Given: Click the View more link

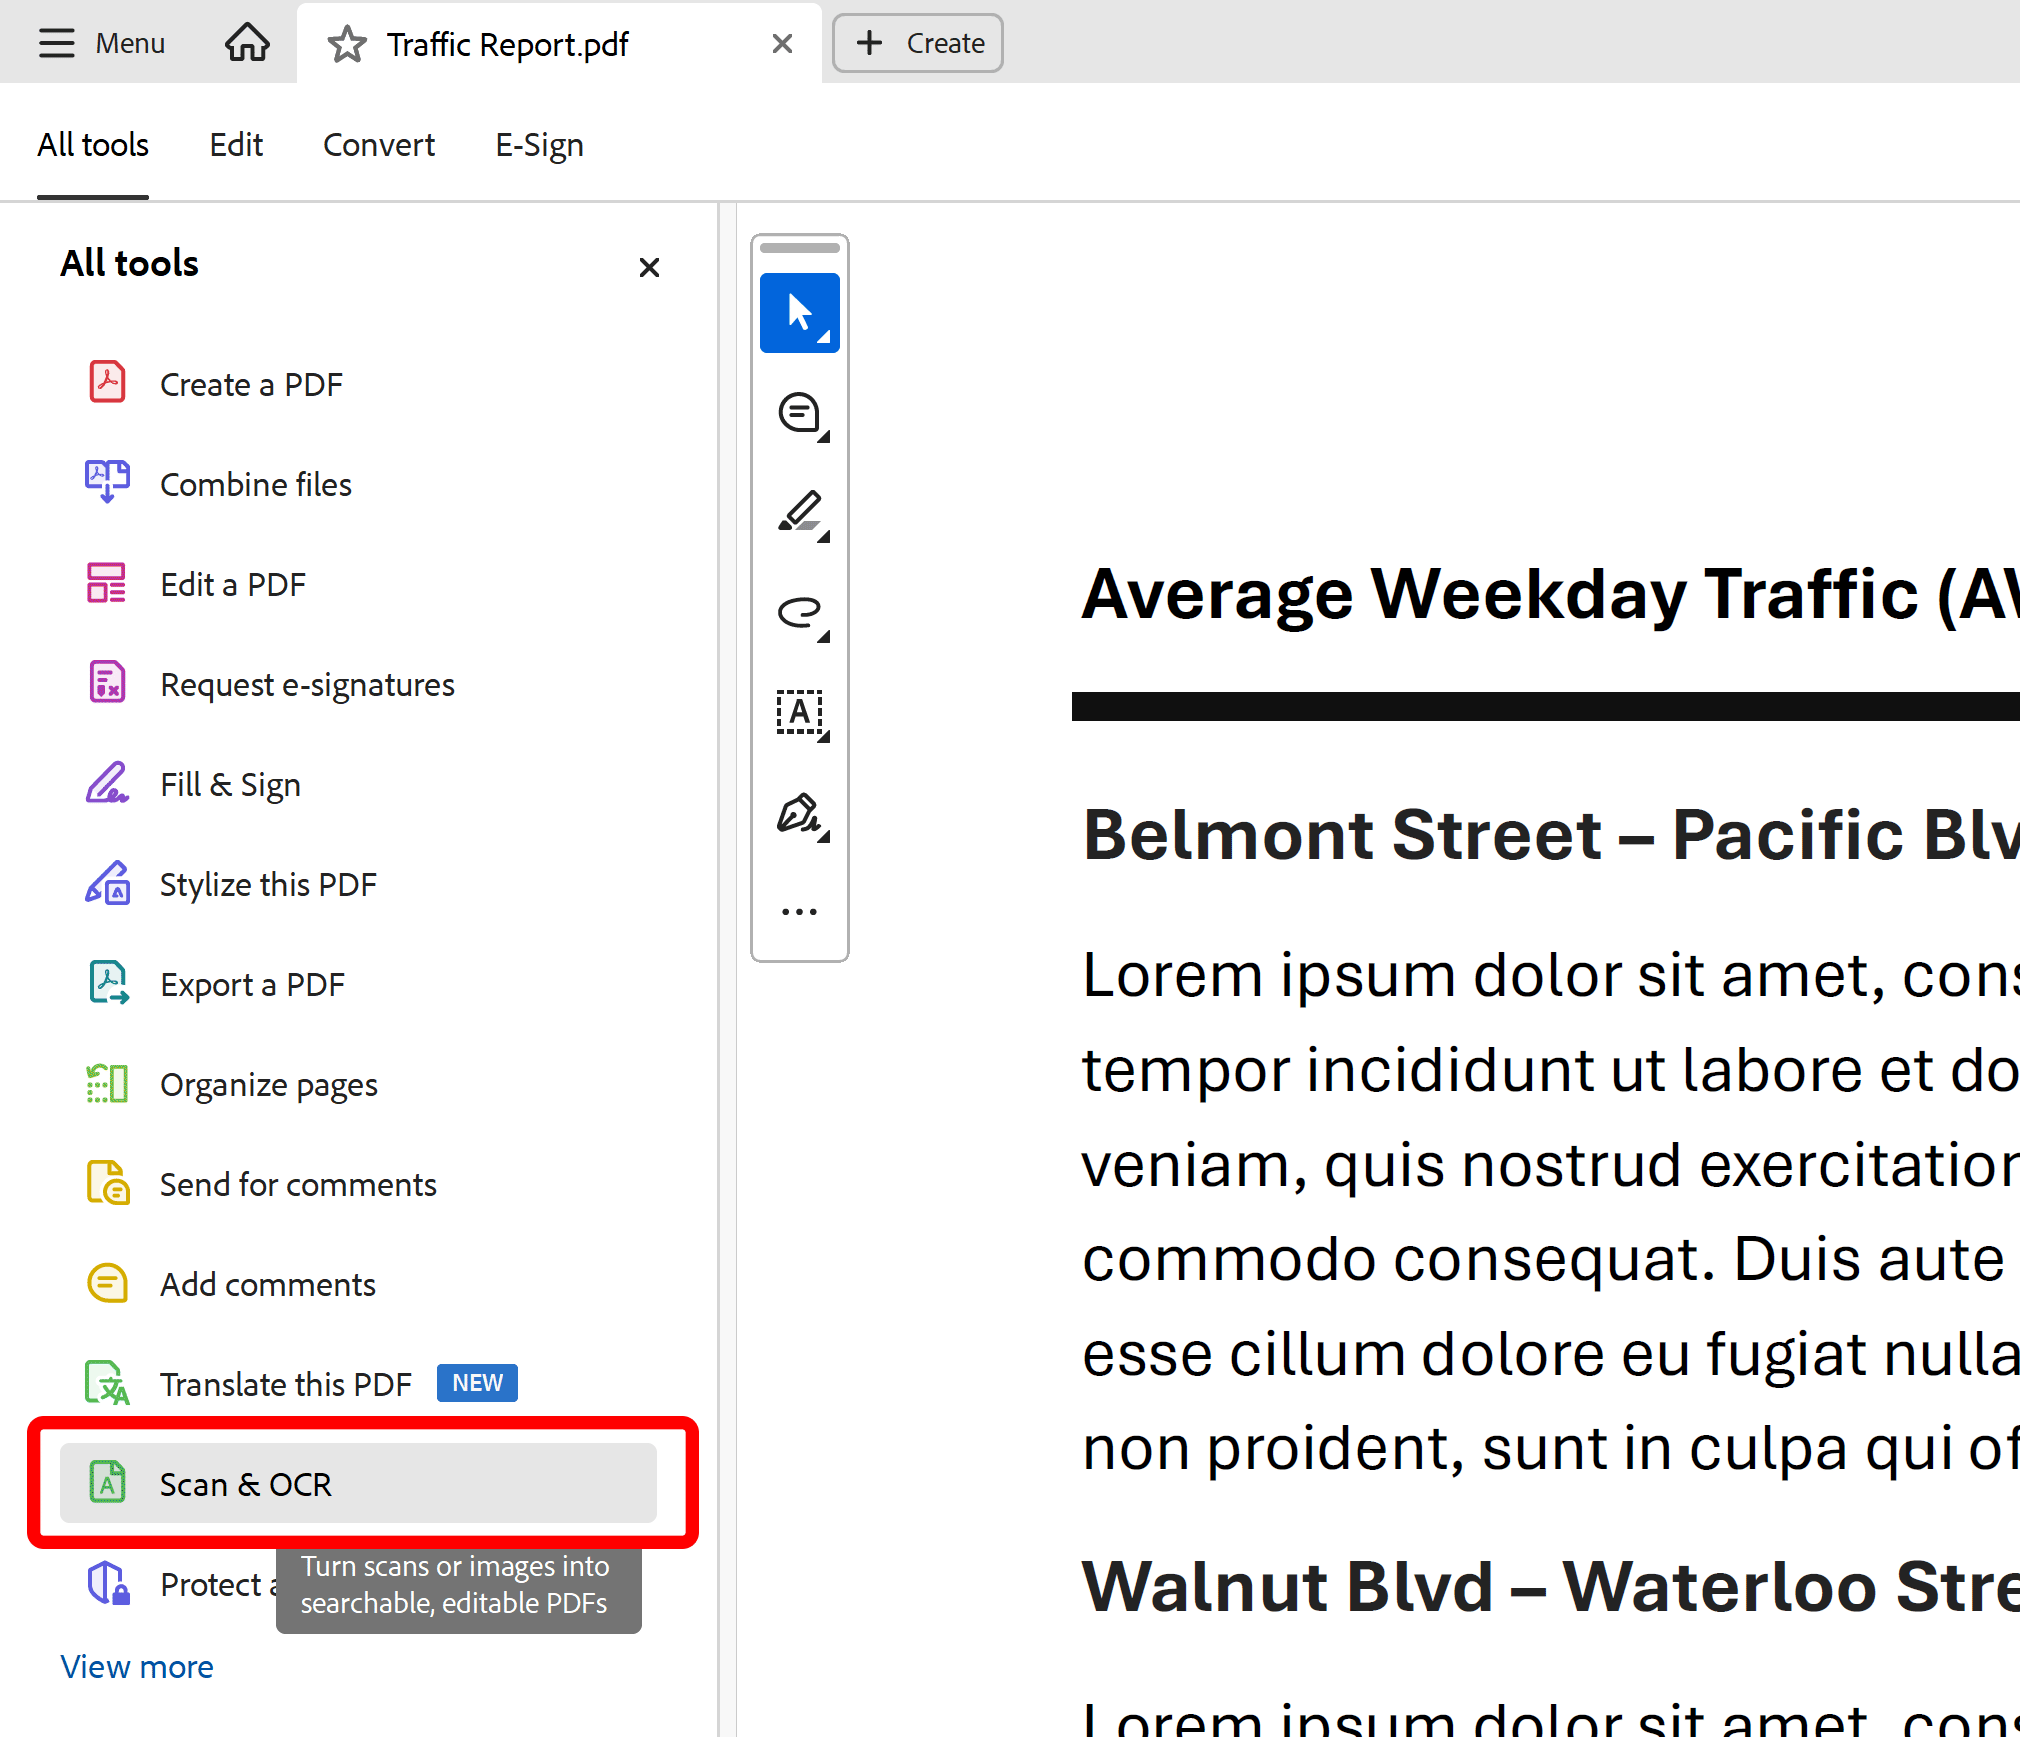Looking at the screenshot, I should click(x=137, y=1667).
